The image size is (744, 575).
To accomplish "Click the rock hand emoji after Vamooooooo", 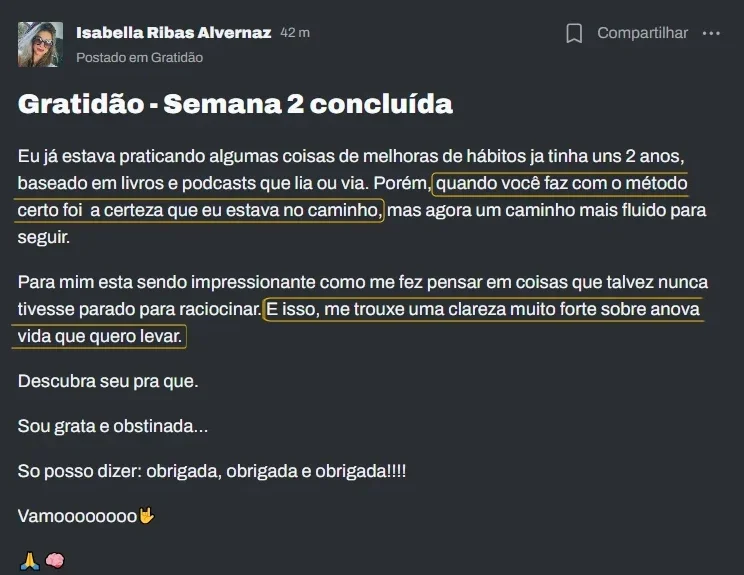I will coord(146,516).
